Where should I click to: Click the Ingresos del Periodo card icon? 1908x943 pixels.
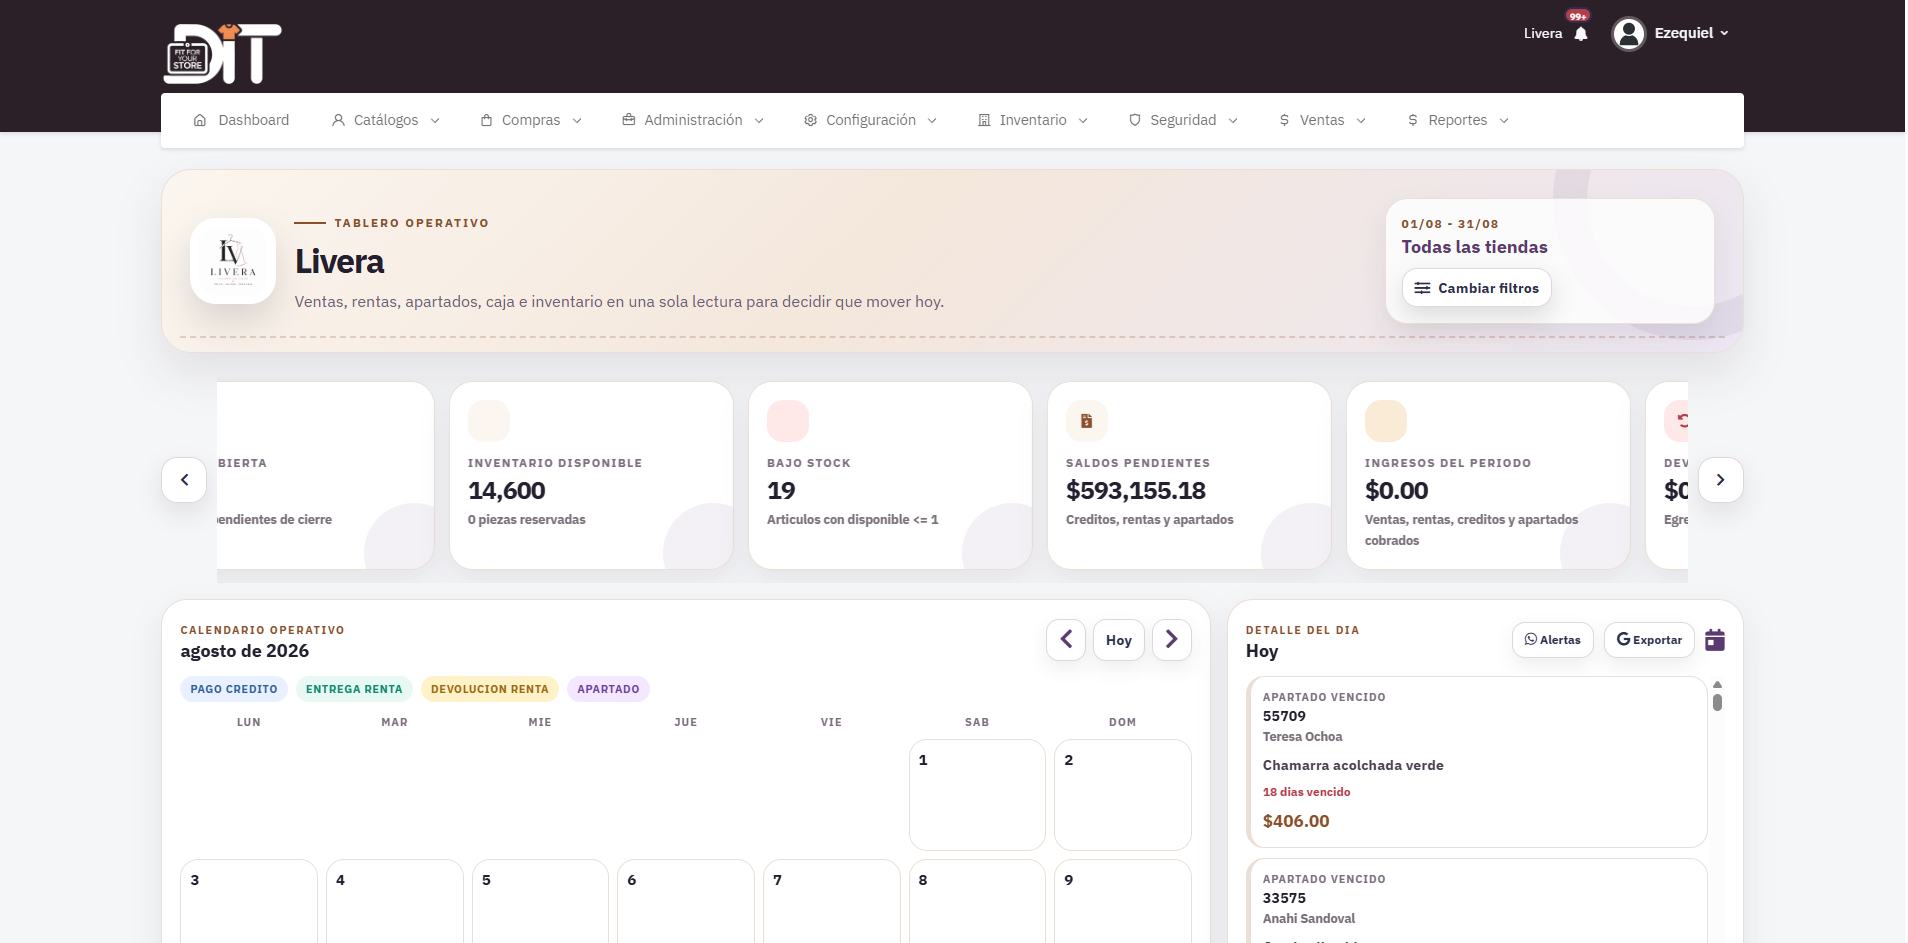point(1386,421)
